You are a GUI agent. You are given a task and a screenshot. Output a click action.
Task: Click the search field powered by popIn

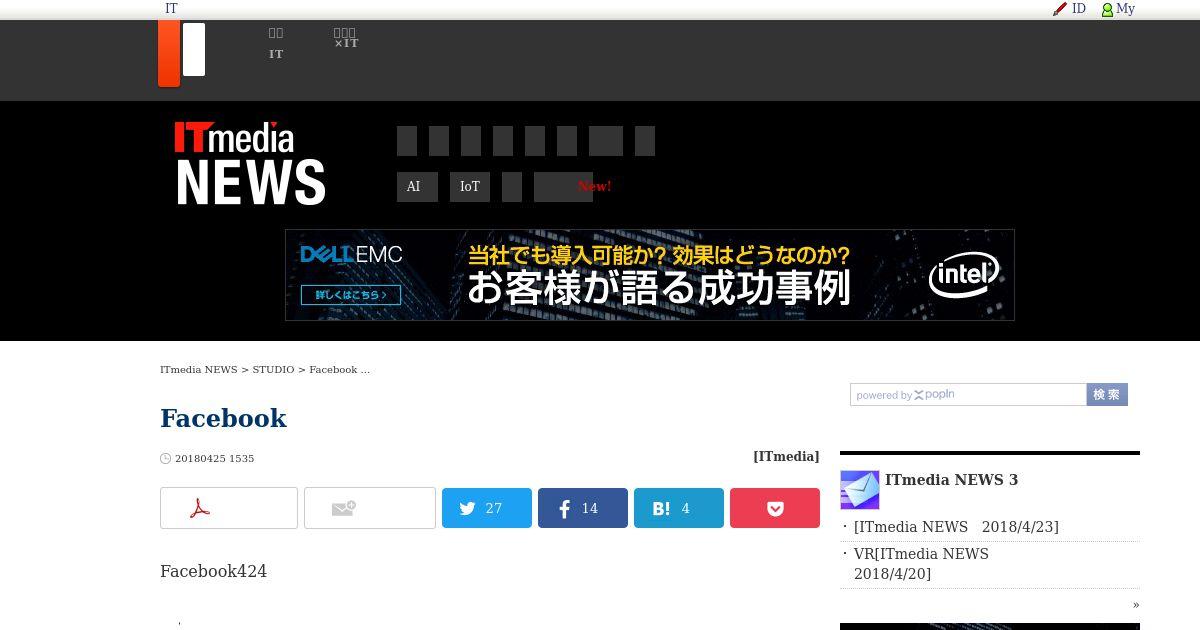pyautogui.click(x=968, y=395)
